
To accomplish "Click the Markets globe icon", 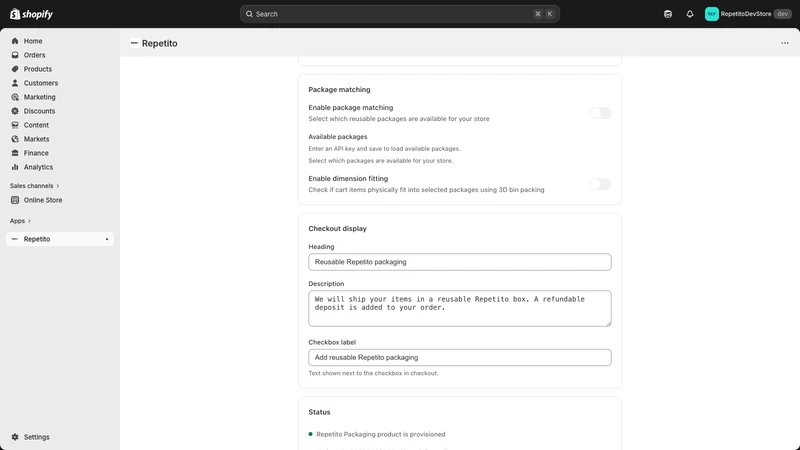I will (15, 139).
